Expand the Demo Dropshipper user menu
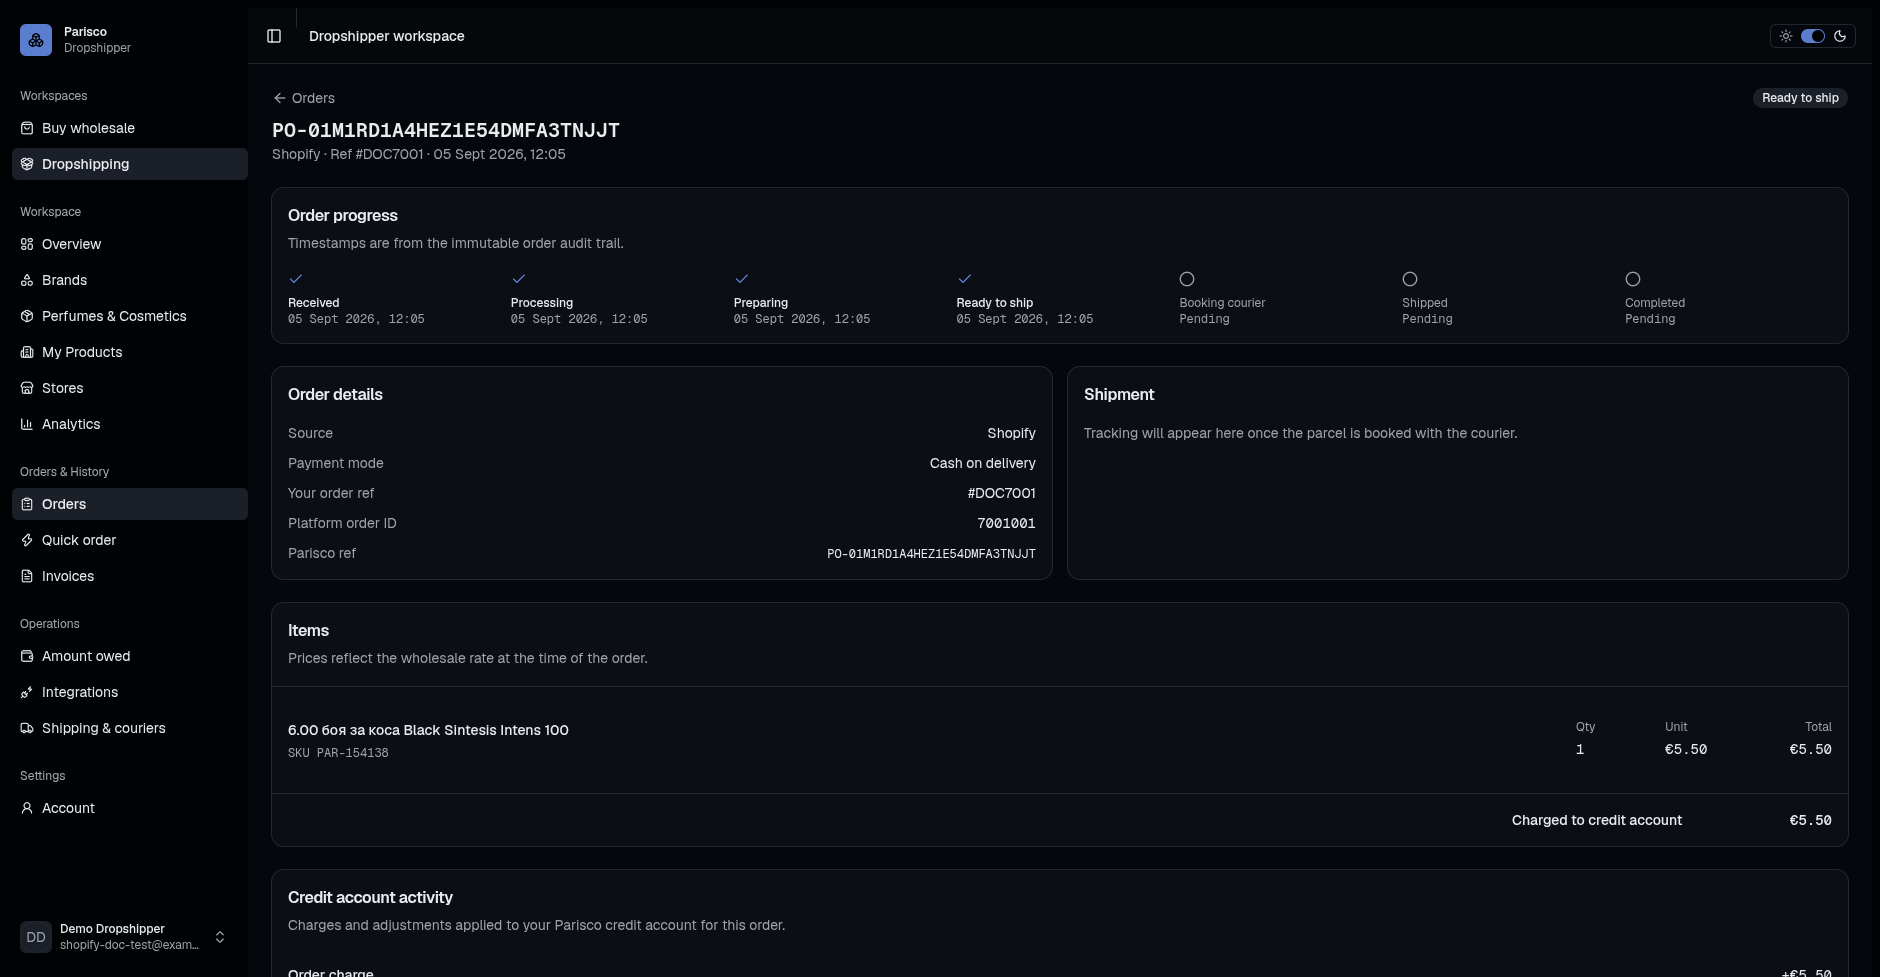 [x=220, y=937]
